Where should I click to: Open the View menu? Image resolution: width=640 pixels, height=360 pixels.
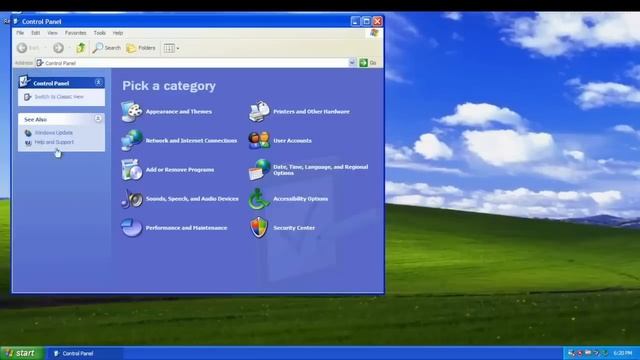[52, 33]
